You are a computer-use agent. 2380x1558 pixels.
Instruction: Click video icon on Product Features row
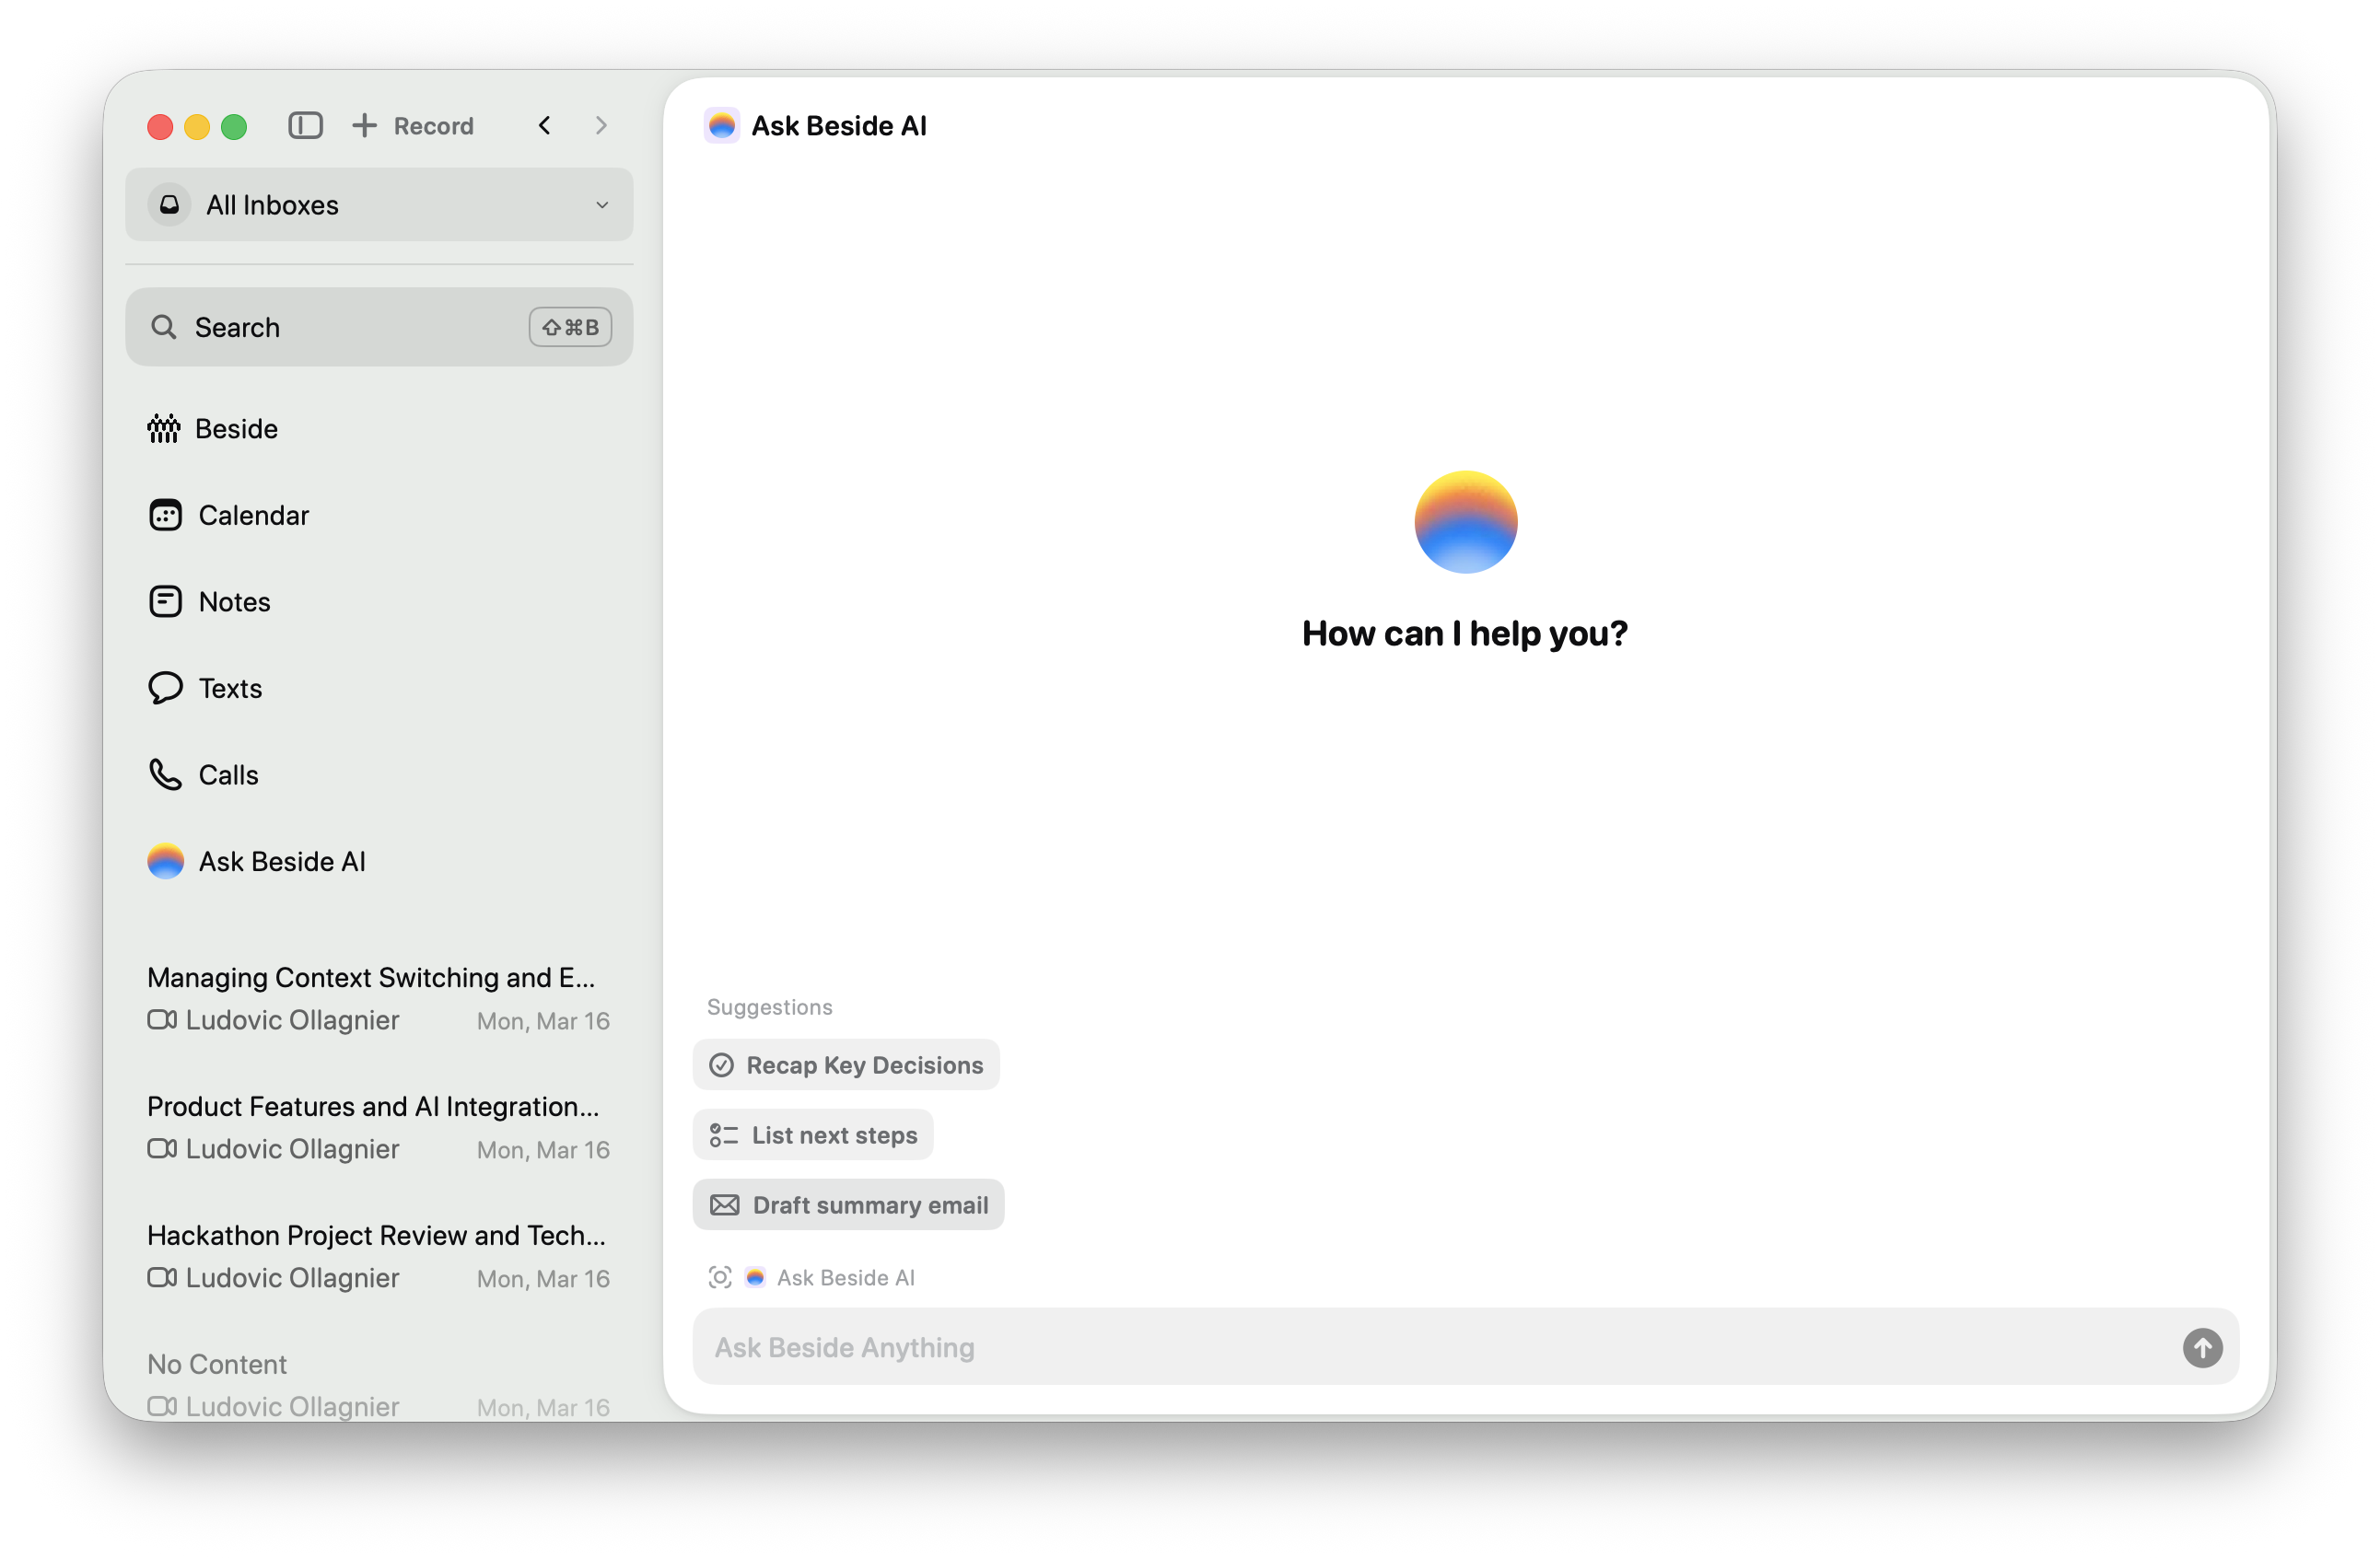[162, 1149]
